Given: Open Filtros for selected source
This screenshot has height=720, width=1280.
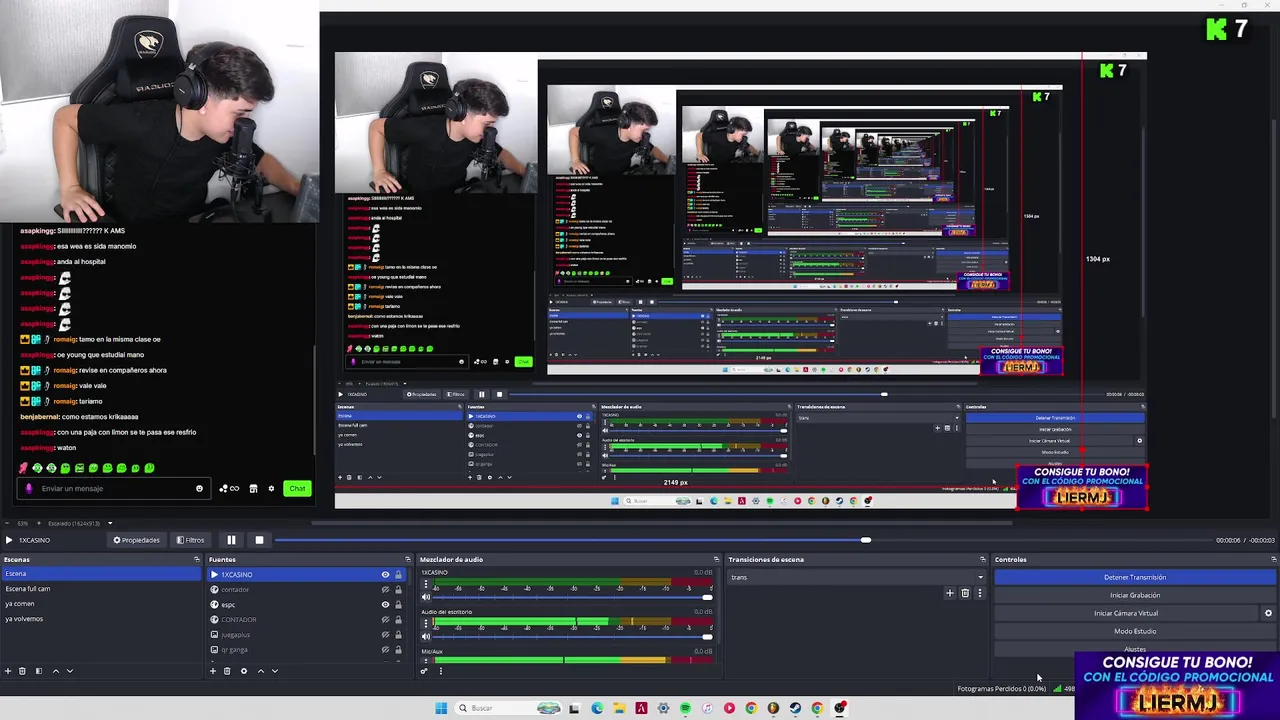Looking at the screenshot, I should tap(191, 540).
